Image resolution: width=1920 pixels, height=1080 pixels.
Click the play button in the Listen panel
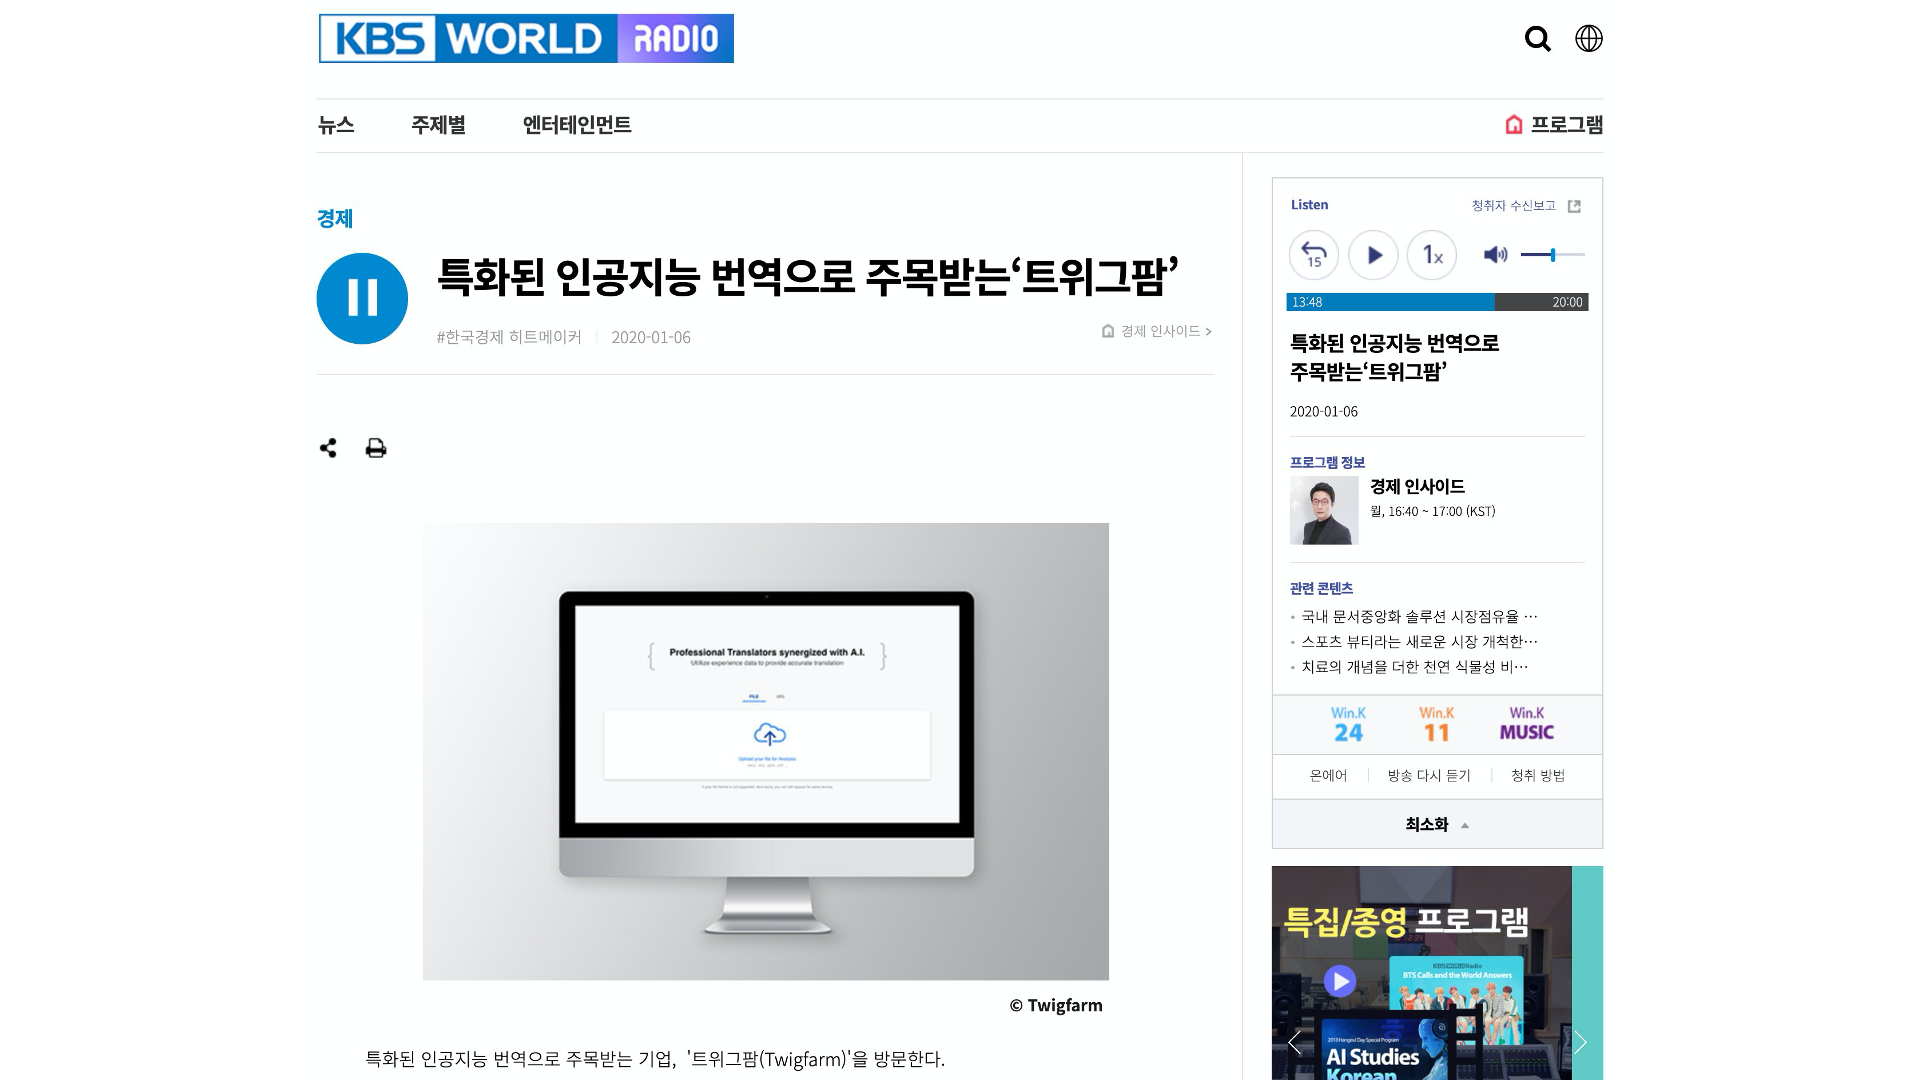point(1373,255)
